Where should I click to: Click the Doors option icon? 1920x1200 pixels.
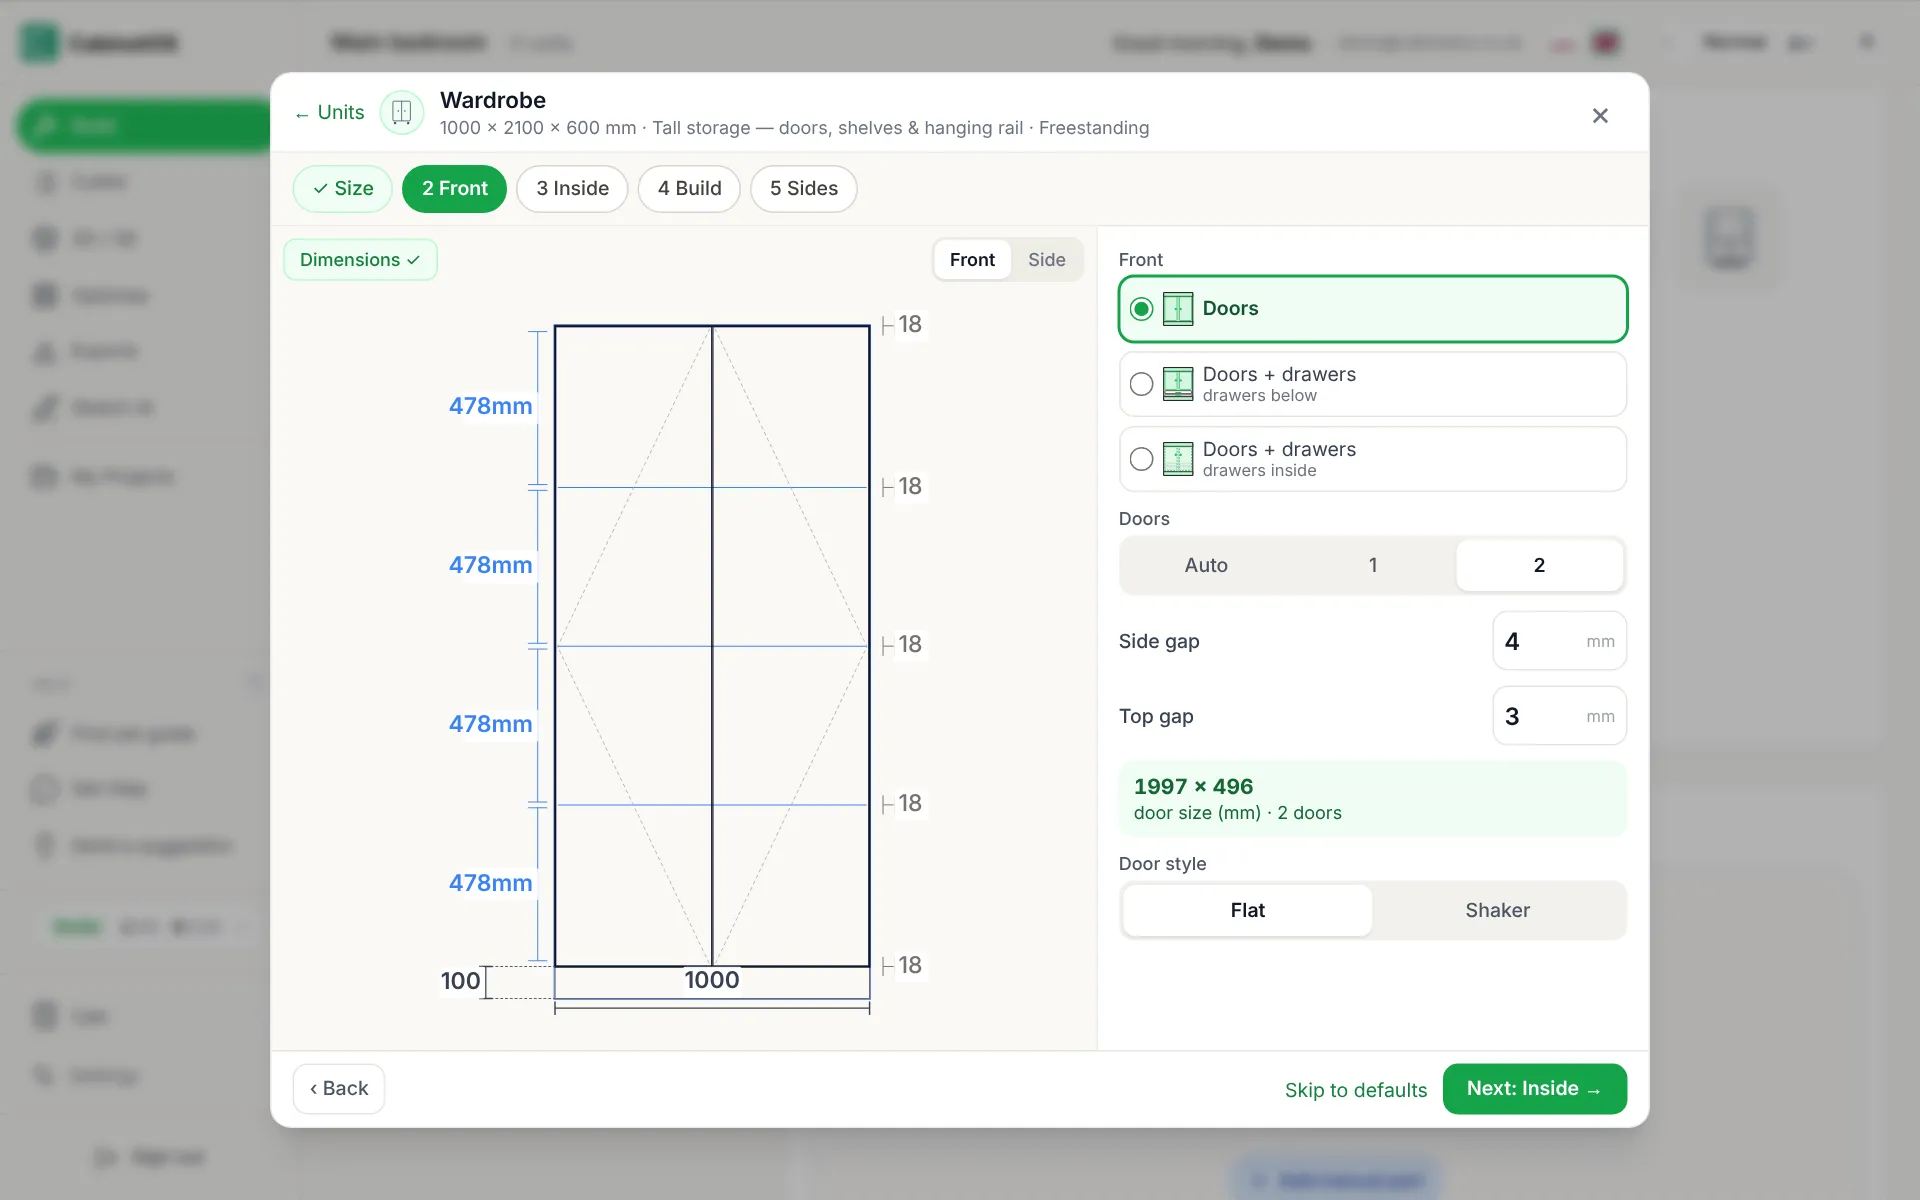[x=1178, y=309]
